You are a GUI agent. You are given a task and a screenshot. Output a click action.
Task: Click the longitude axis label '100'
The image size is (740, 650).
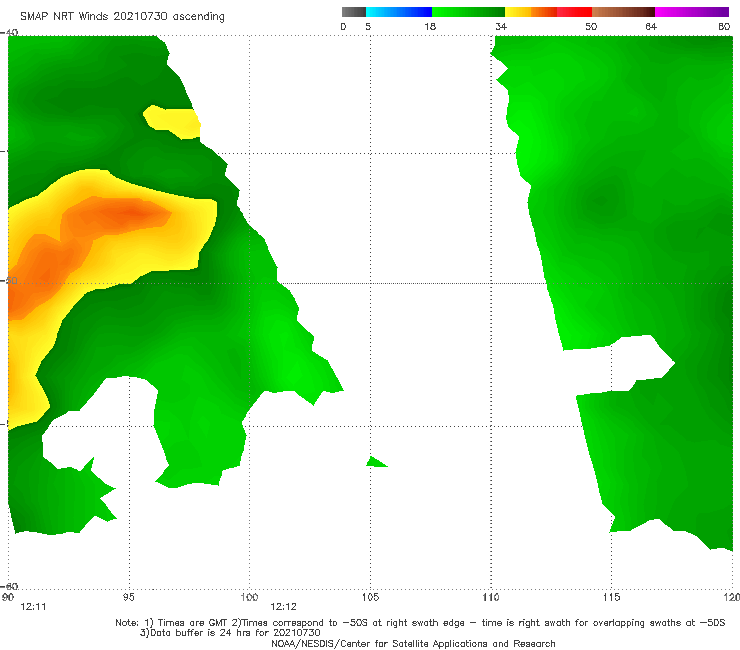[249, 597]
